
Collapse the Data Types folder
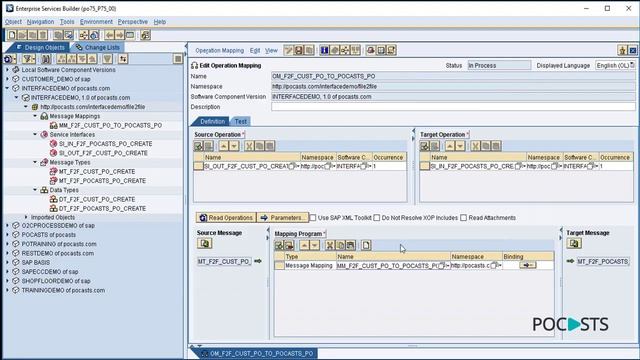coord(35,190)
